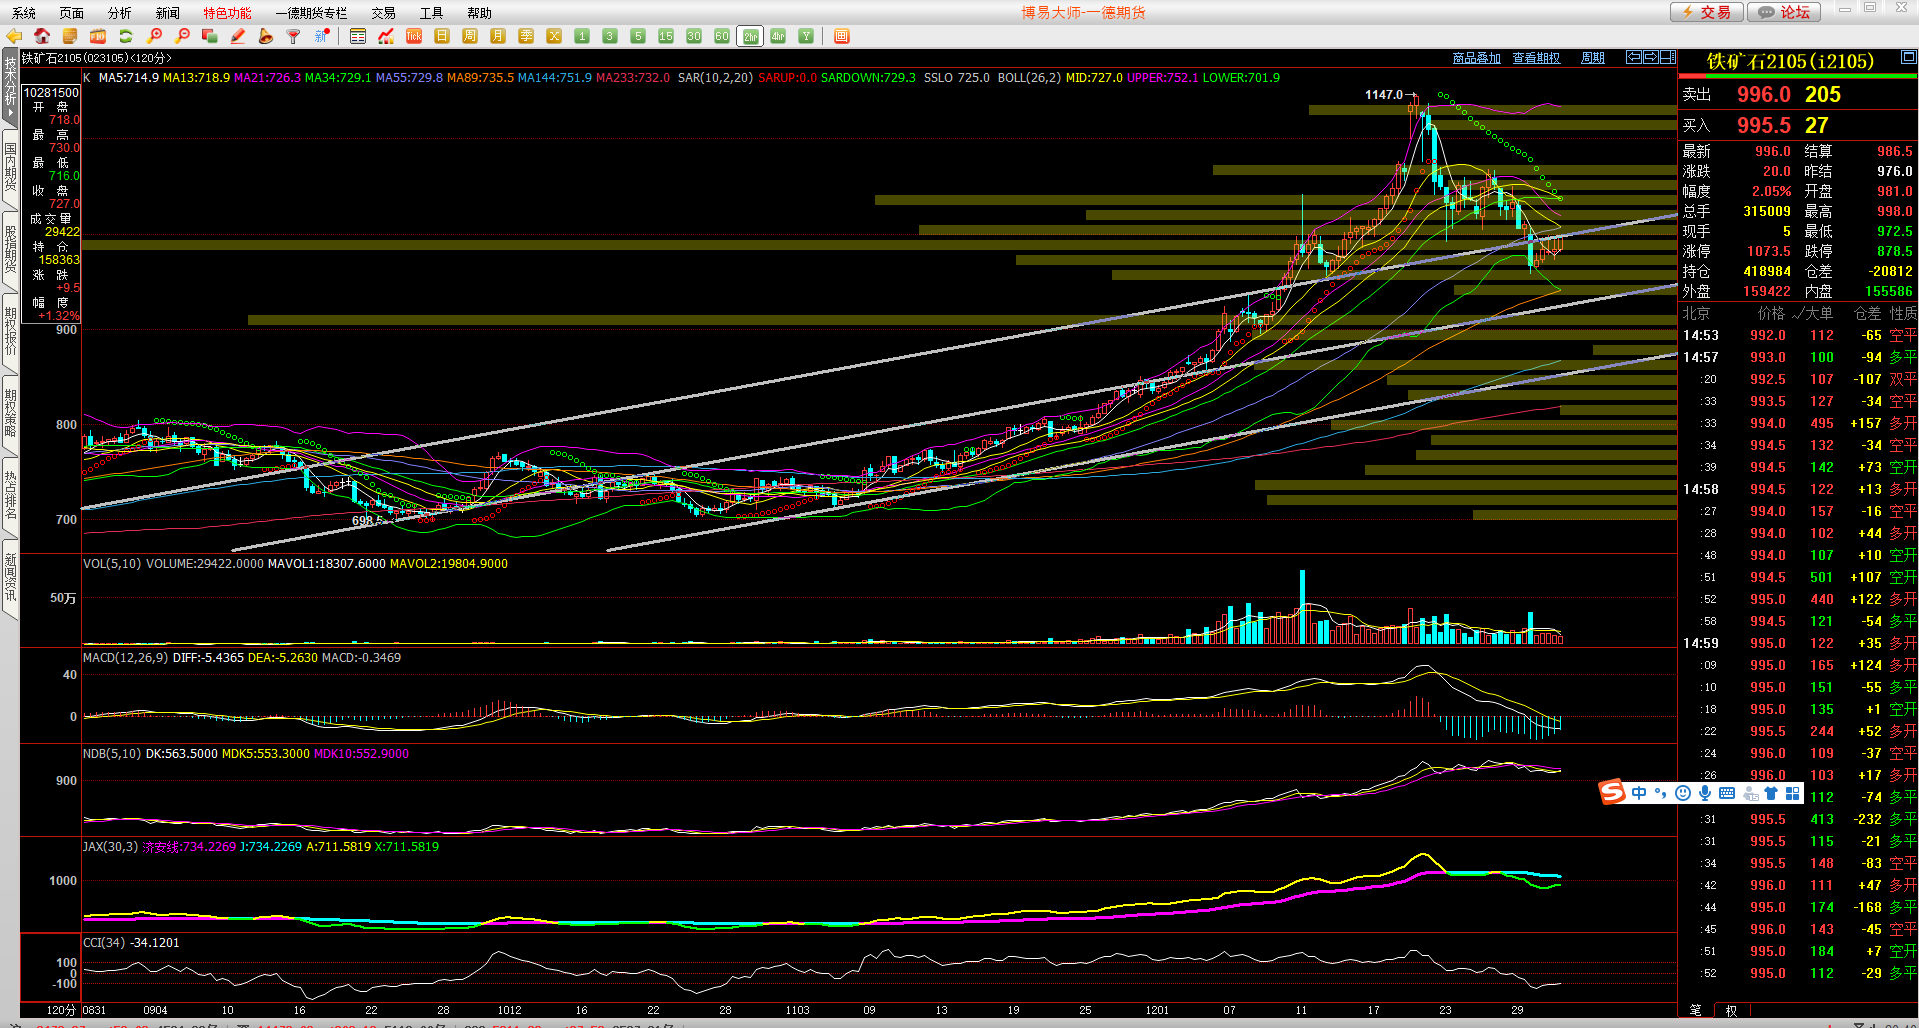Select the 30-minute period button
The width and height of the screenshot is (1919, 1028).
pos(694,36)
